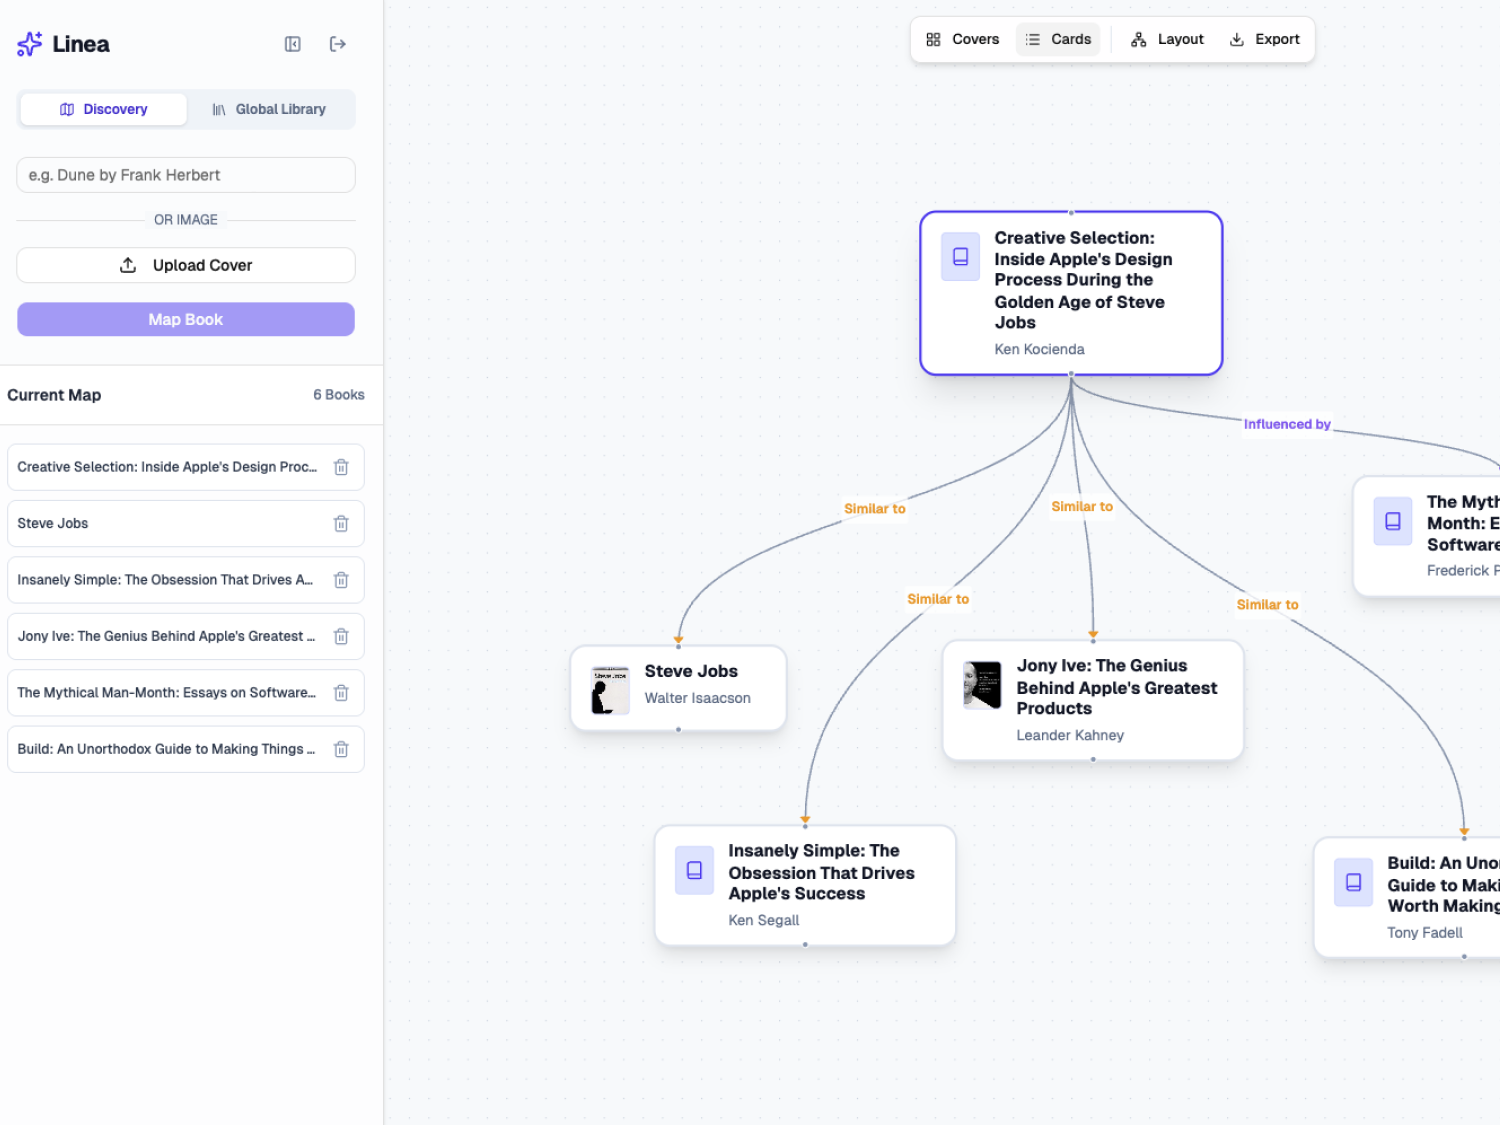Click author name Tony Fadell
Screen dimensions: 1500x1125
(x=1424, y=933)
